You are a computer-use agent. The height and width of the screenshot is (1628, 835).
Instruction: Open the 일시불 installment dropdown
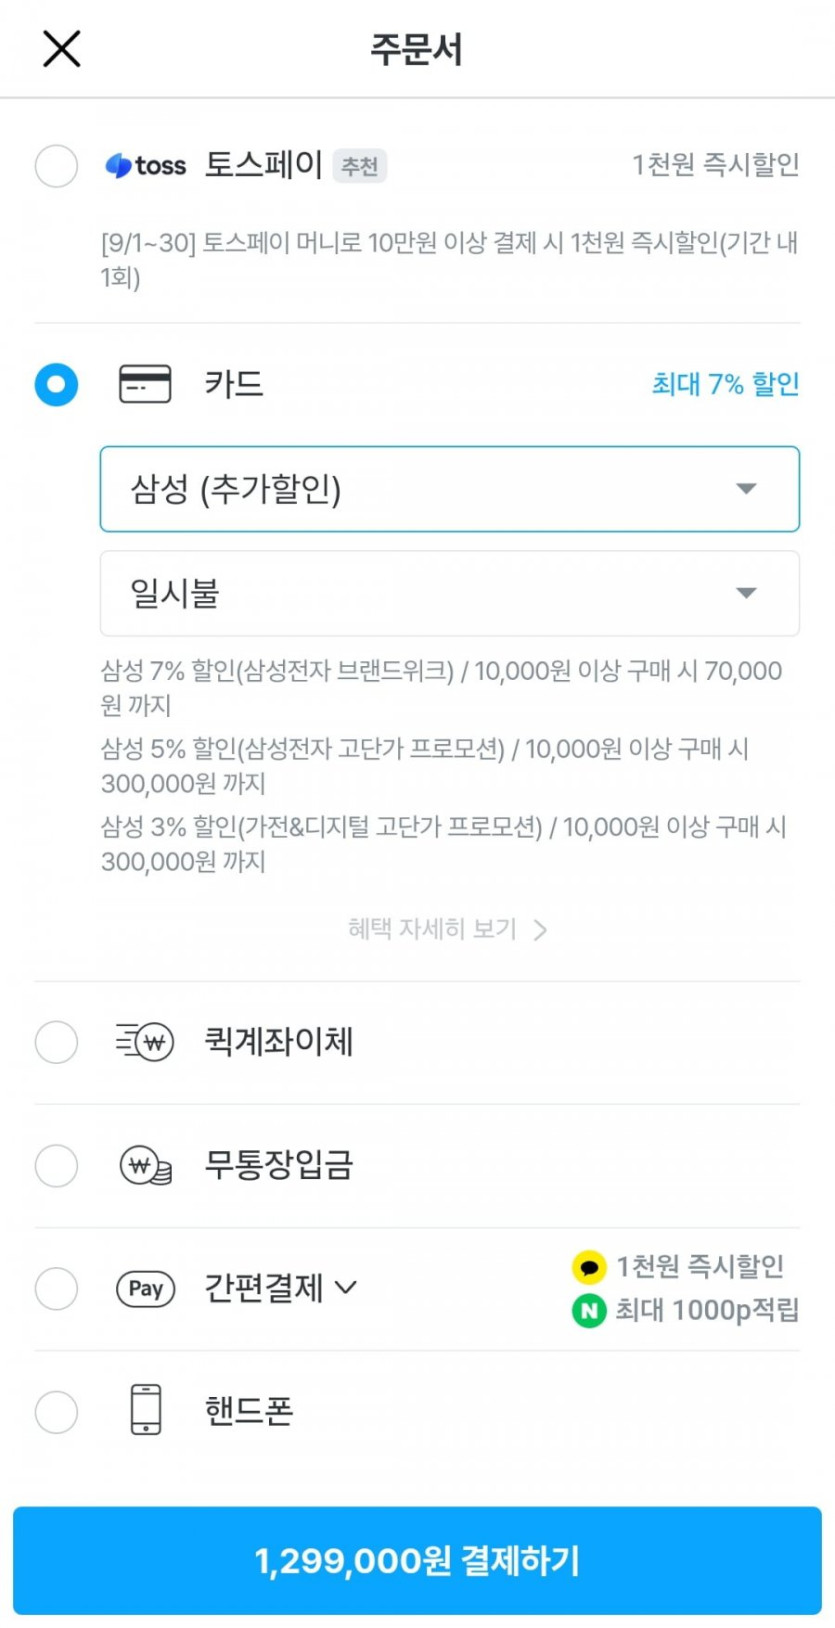(449, 593)
